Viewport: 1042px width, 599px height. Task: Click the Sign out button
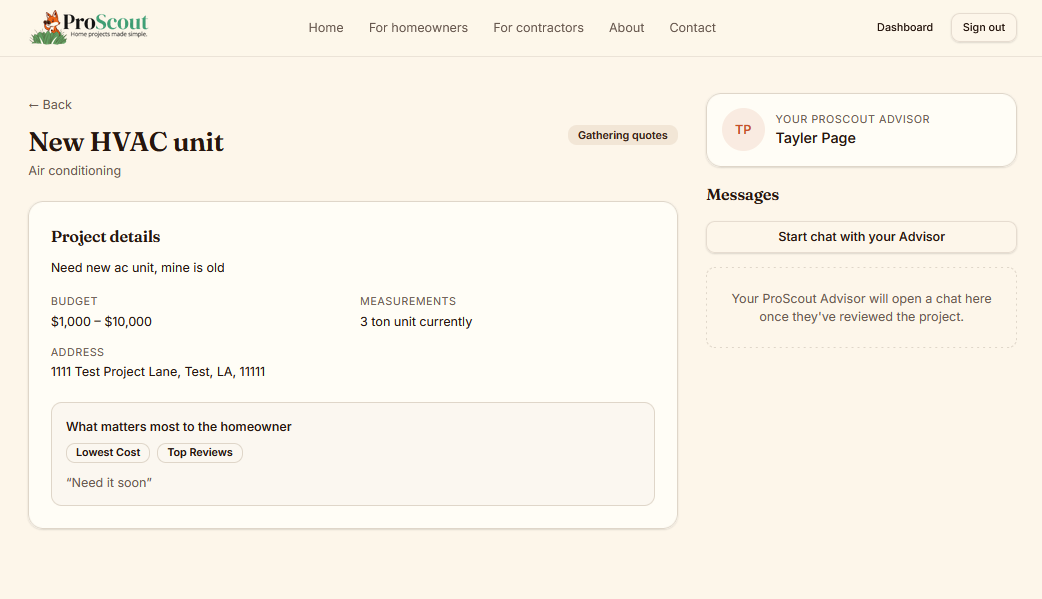coord(984,27)
